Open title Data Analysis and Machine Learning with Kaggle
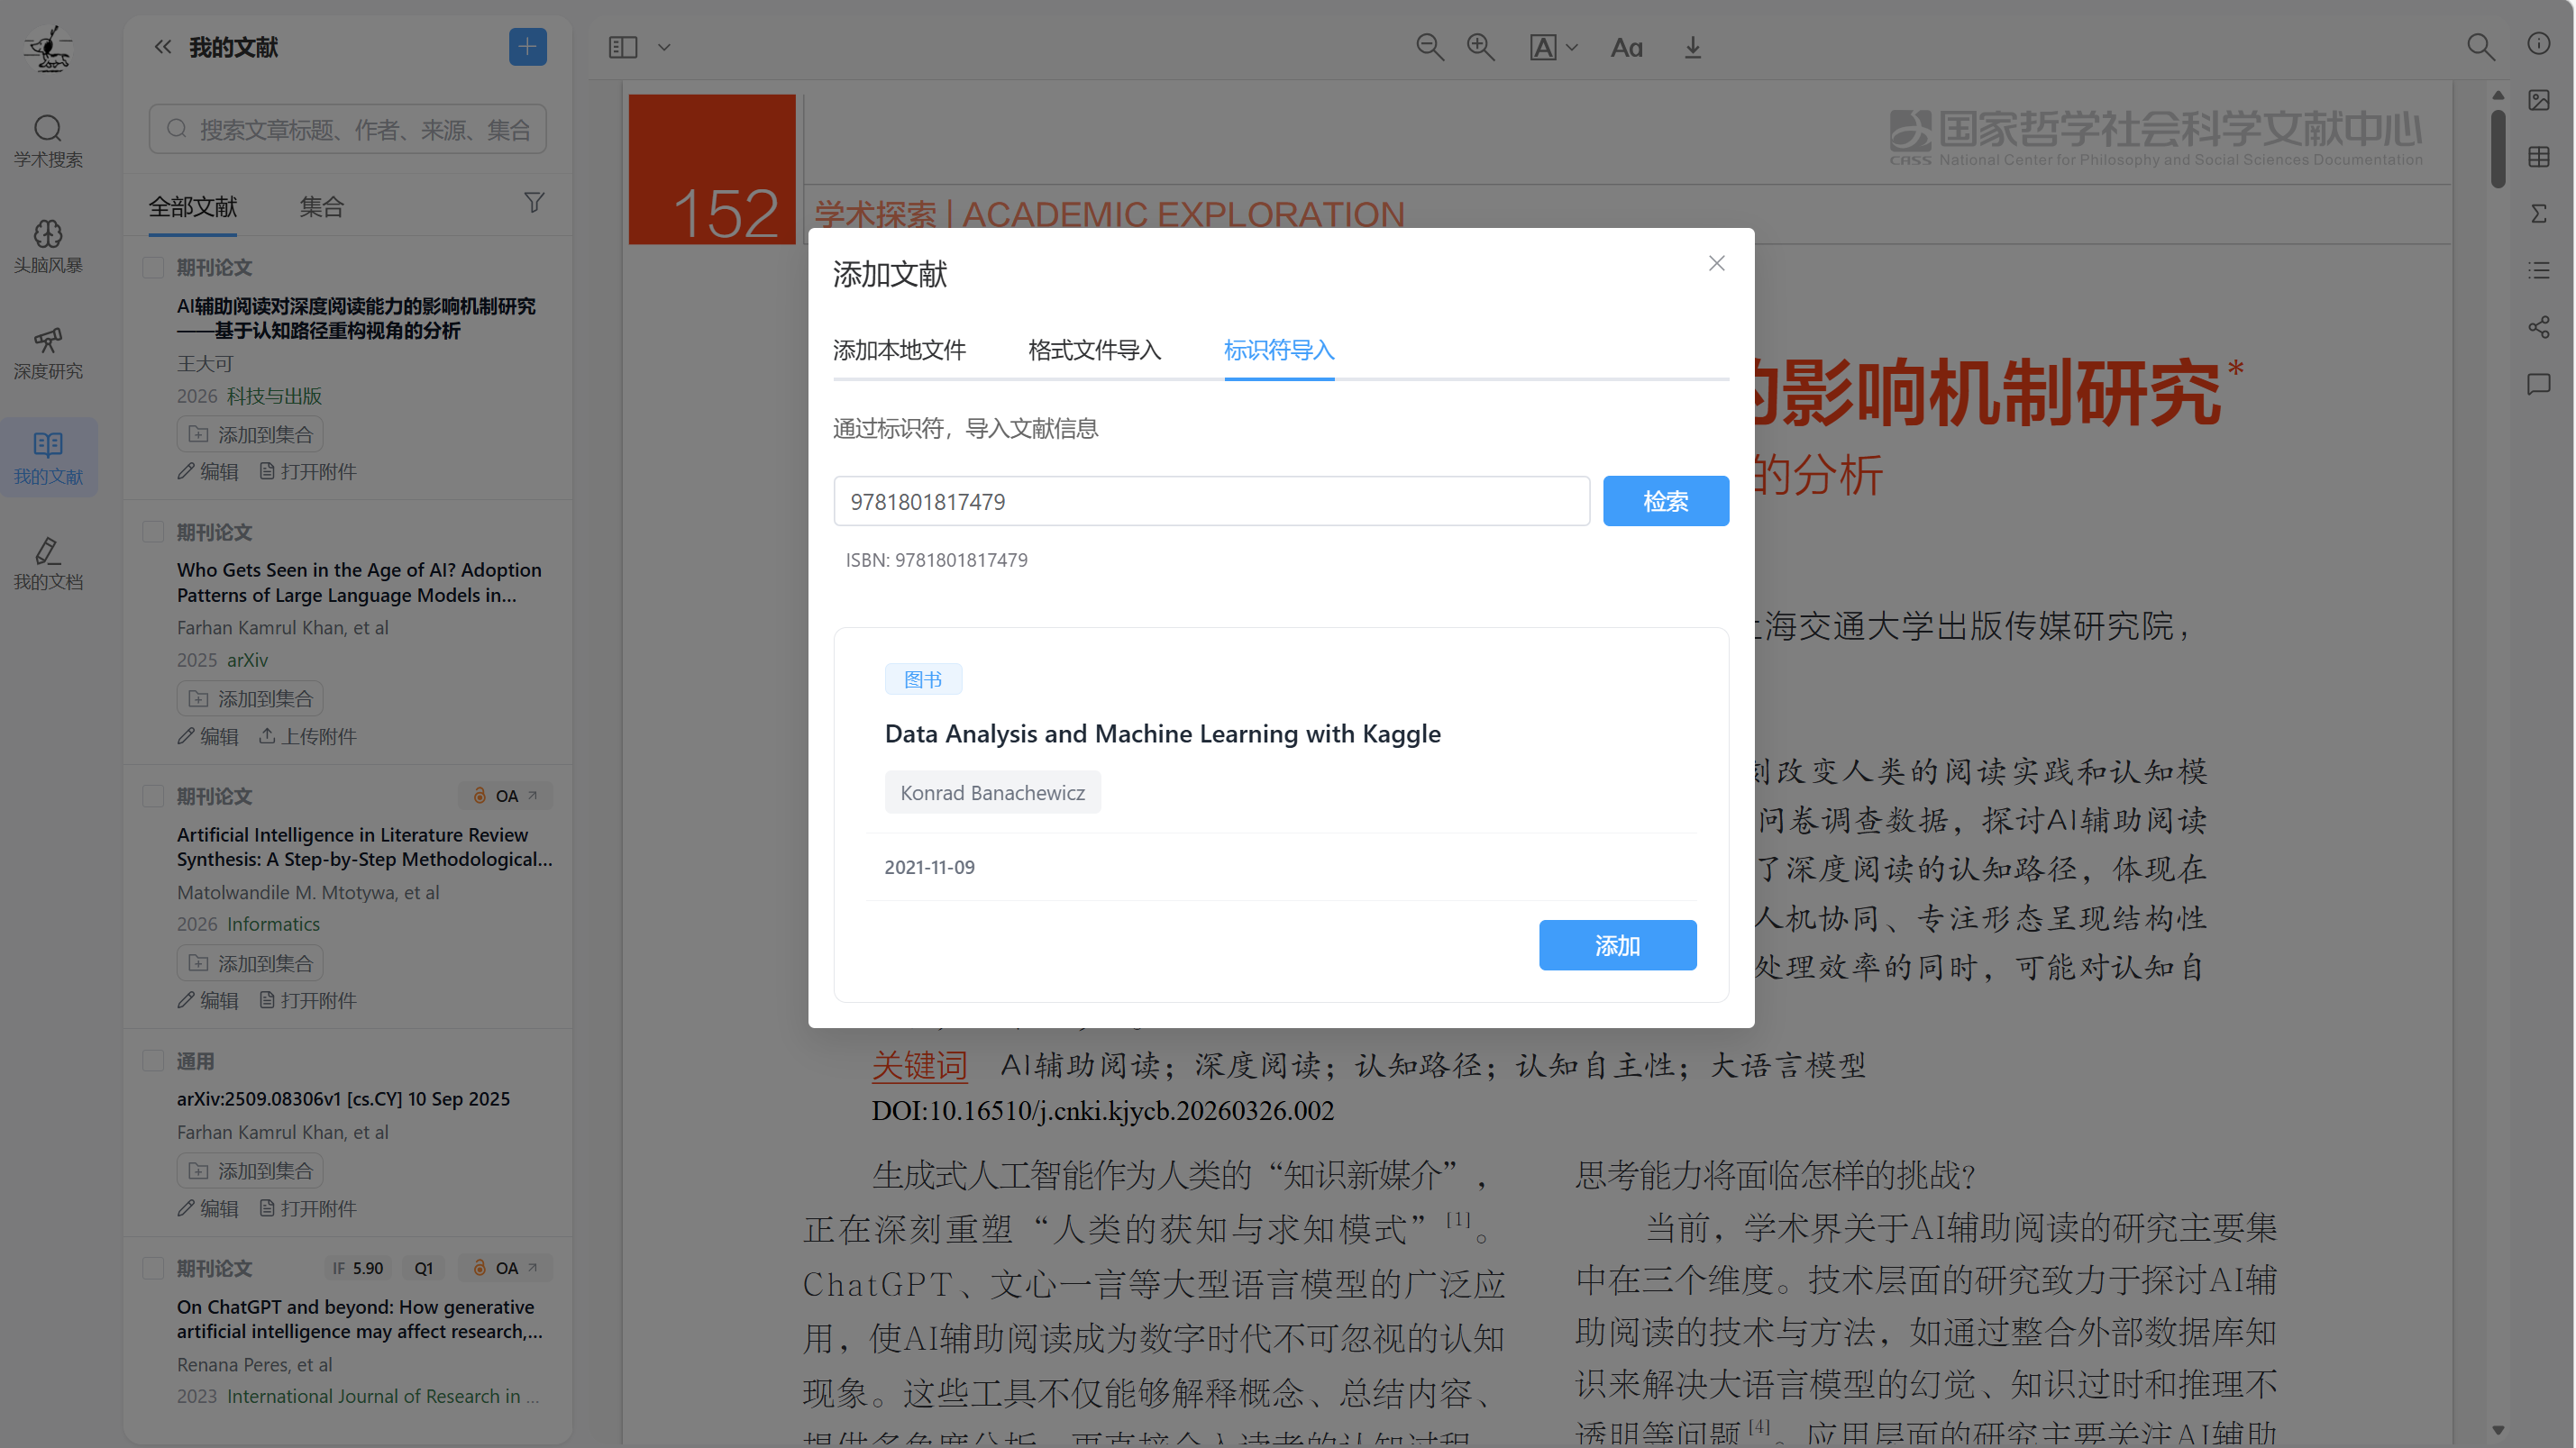This screenshot has width=2576, height=1448. 1162,734
